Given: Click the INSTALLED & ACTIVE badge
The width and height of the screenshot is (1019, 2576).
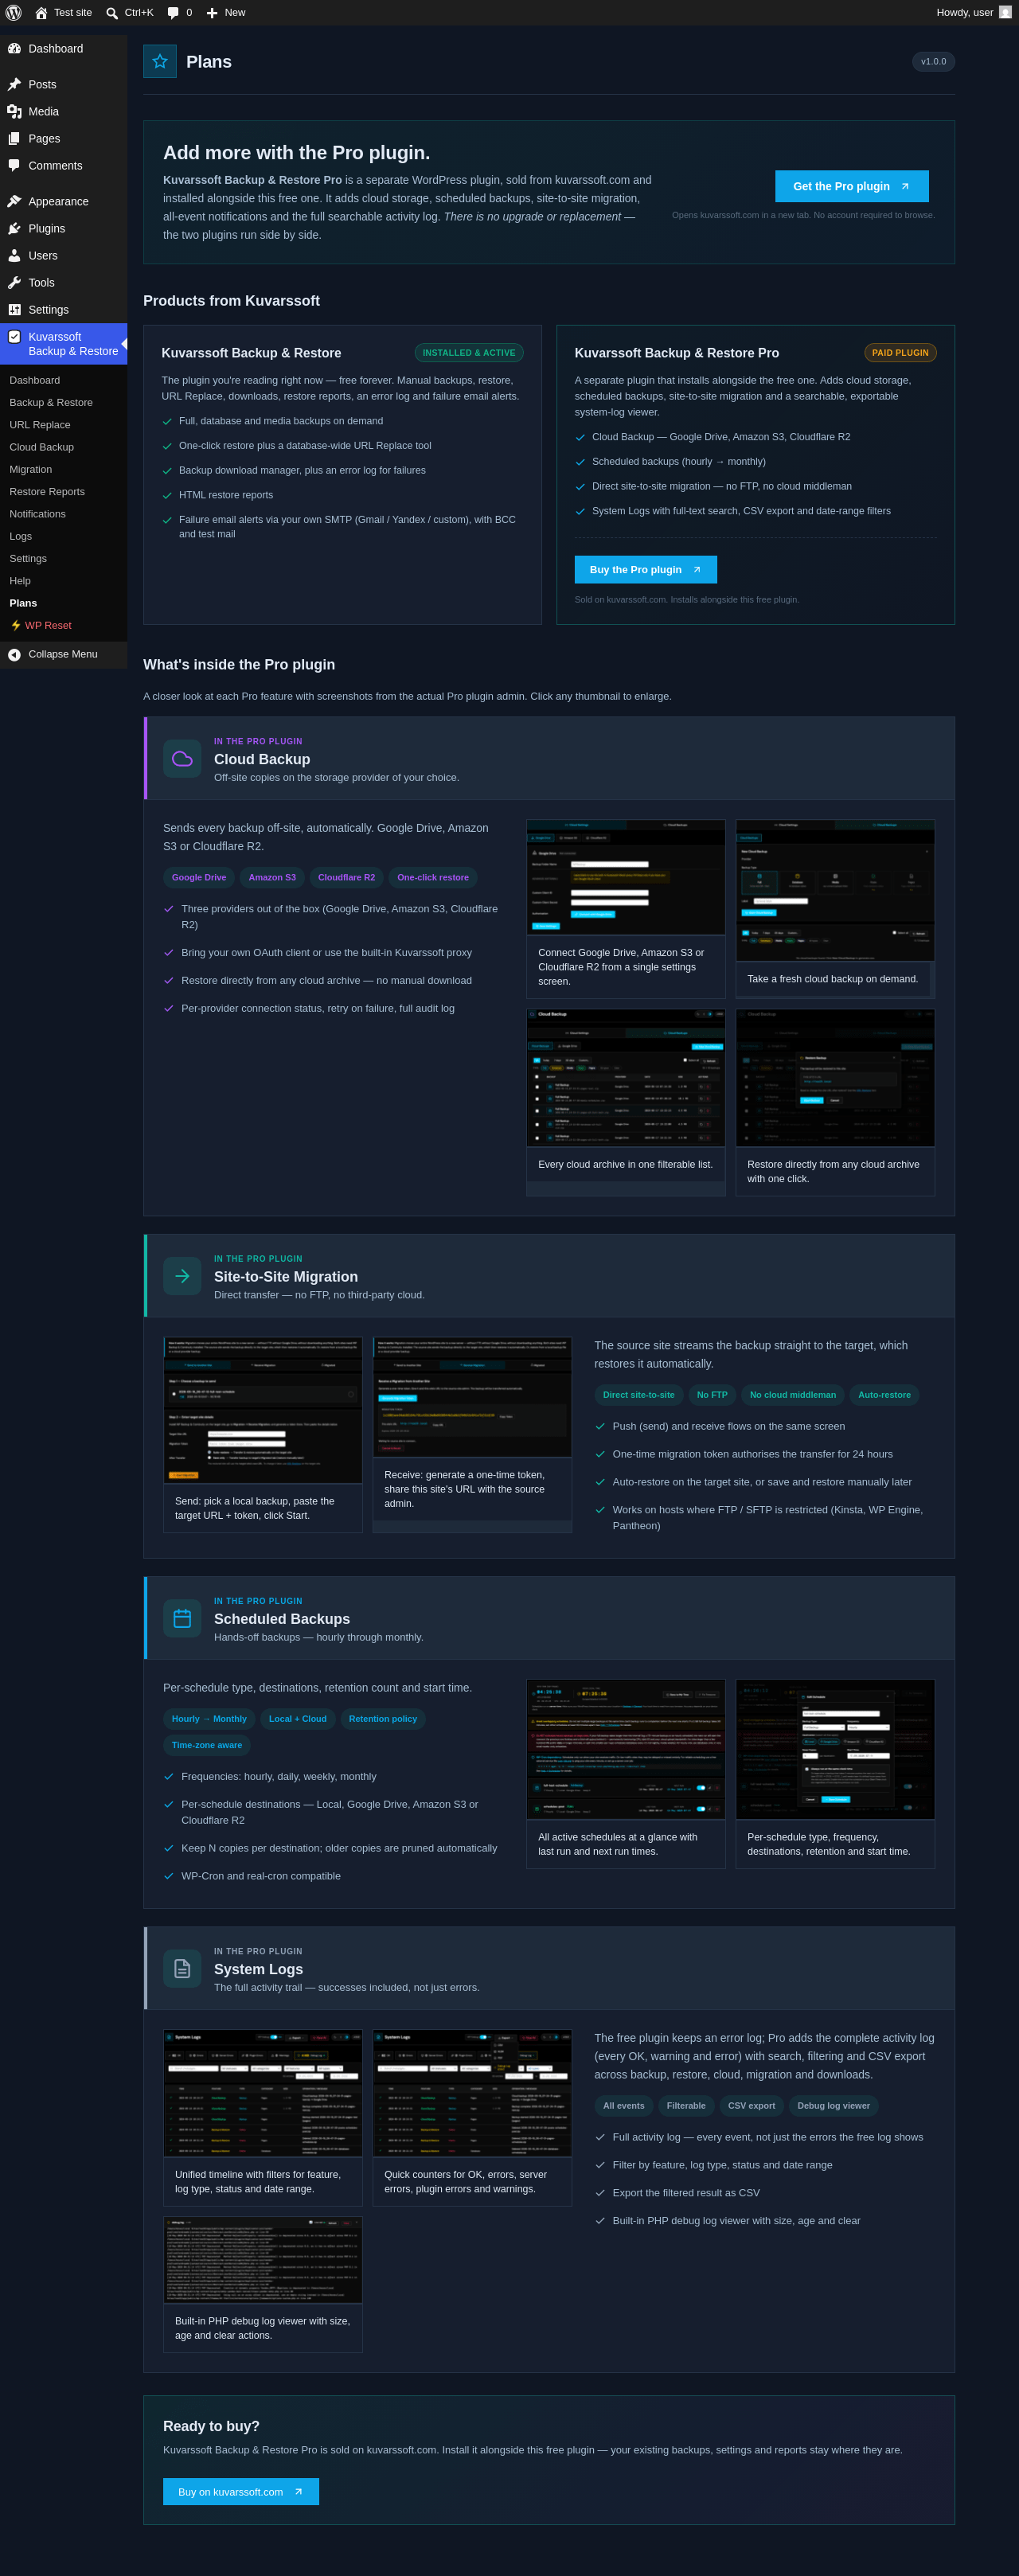Looking at the screenshot, I should click(x=469, y=353).
